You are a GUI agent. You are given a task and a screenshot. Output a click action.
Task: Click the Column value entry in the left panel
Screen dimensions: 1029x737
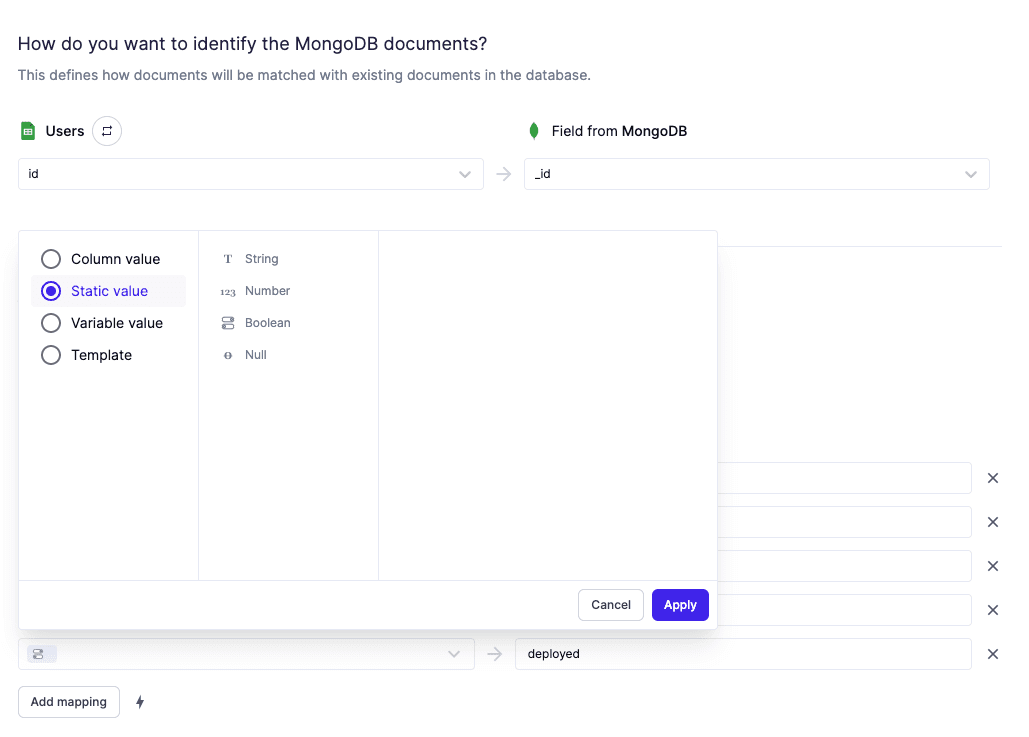[115, 258]
